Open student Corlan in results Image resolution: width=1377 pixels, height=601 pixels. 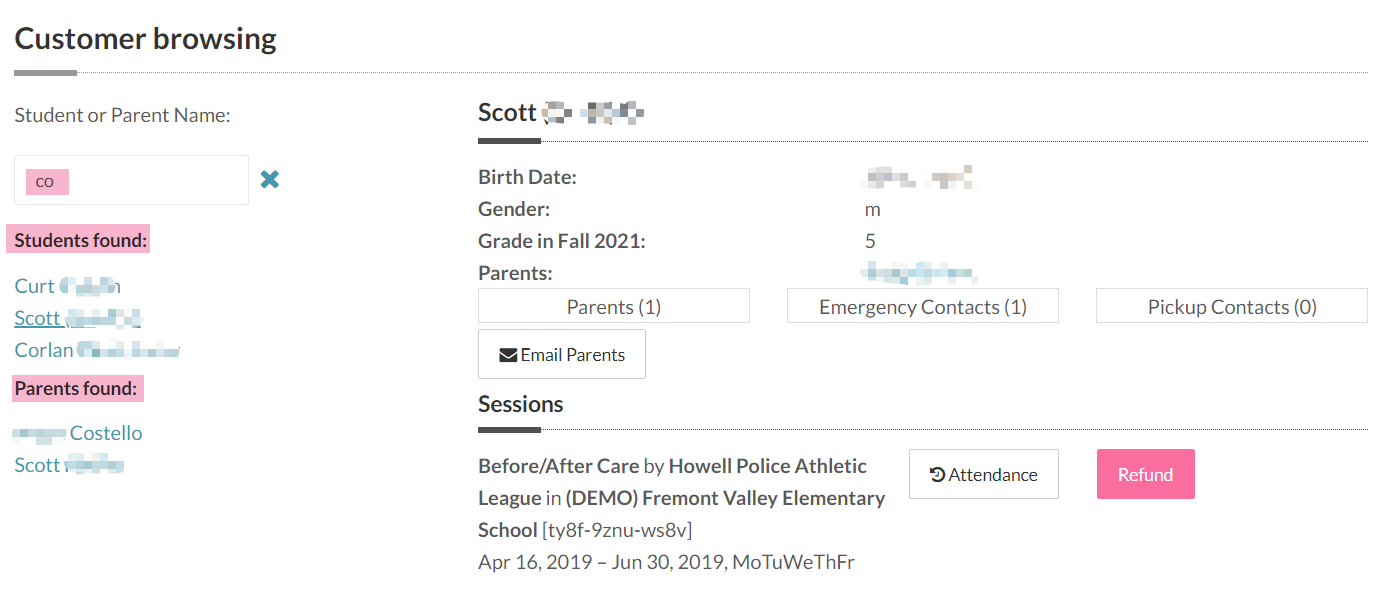pos(97,350)
